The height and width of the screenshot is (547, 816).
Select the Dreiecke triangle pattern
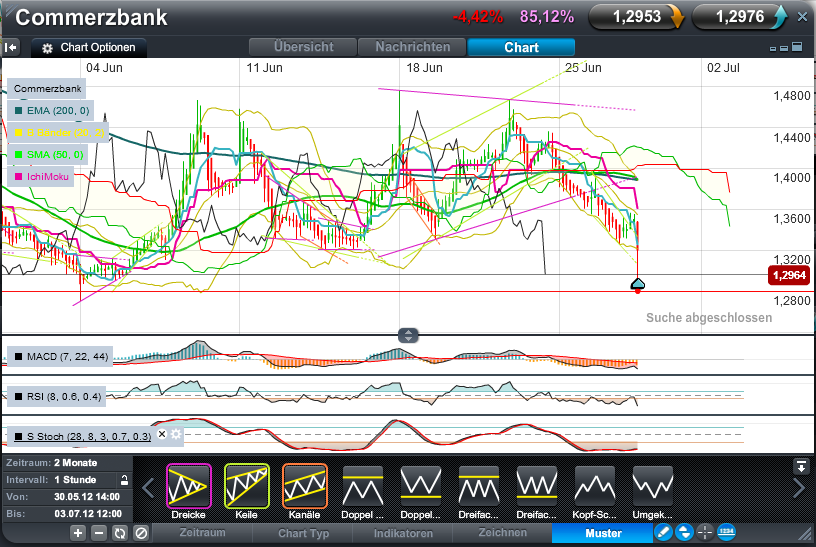click(x=188, y=486)
